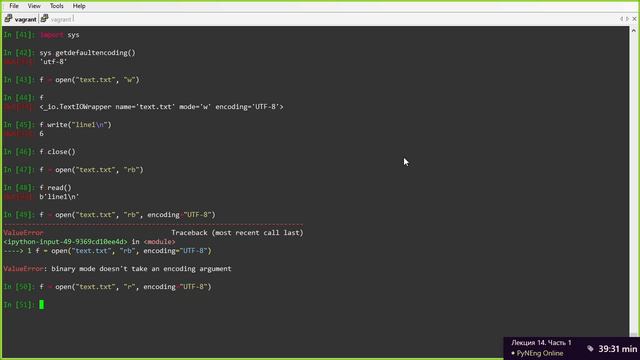Click the terminal scrollbar up arrow
This screenshot has width=640, height=360.
coord(633,31)
